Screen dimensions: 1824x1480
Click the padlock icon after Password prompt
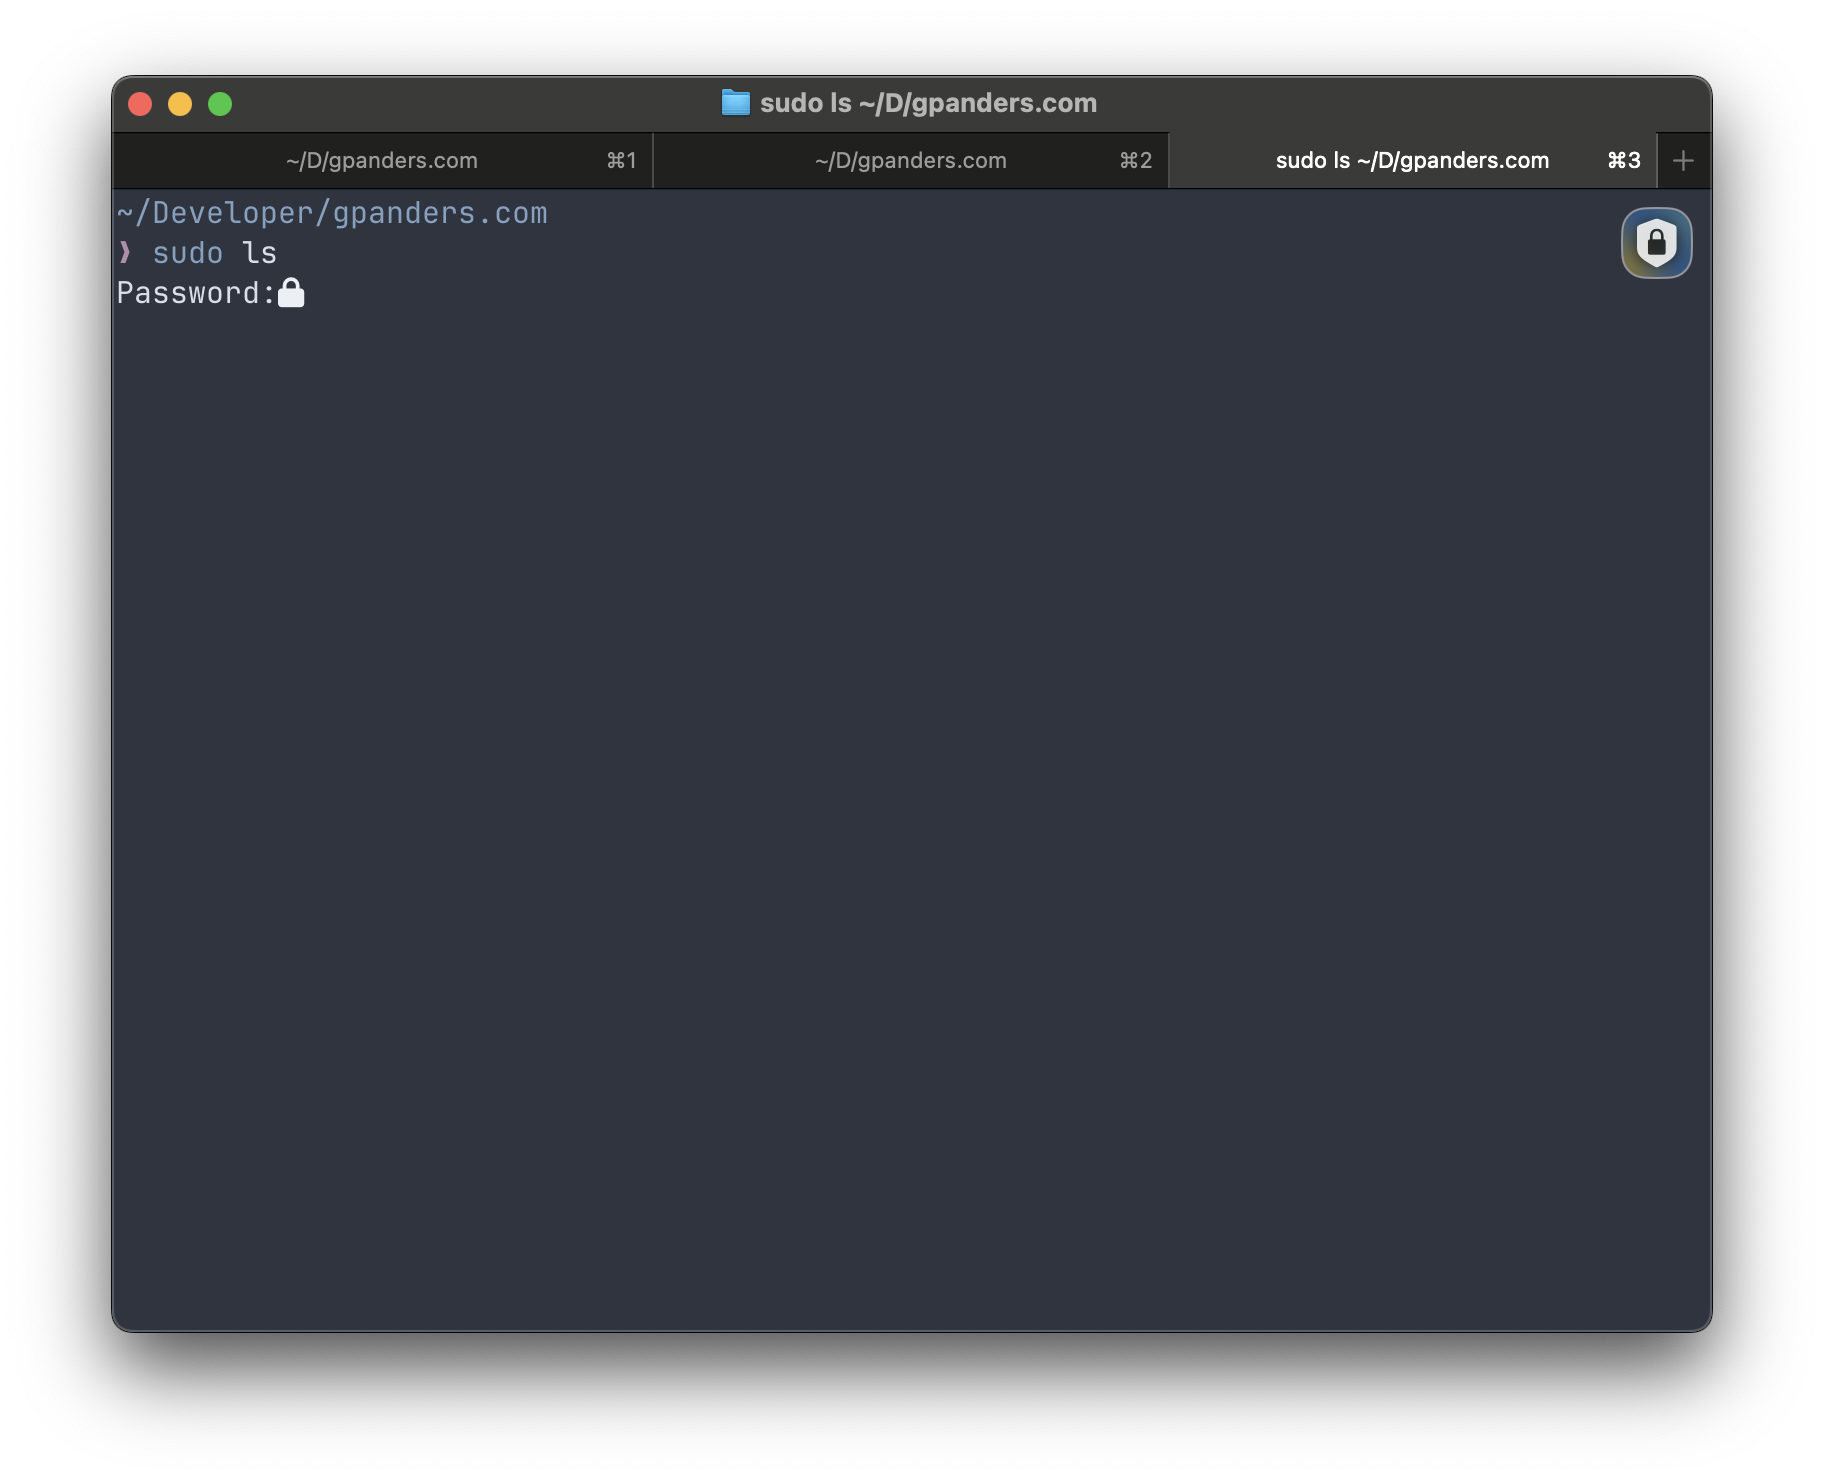click(x=291, y=293)
